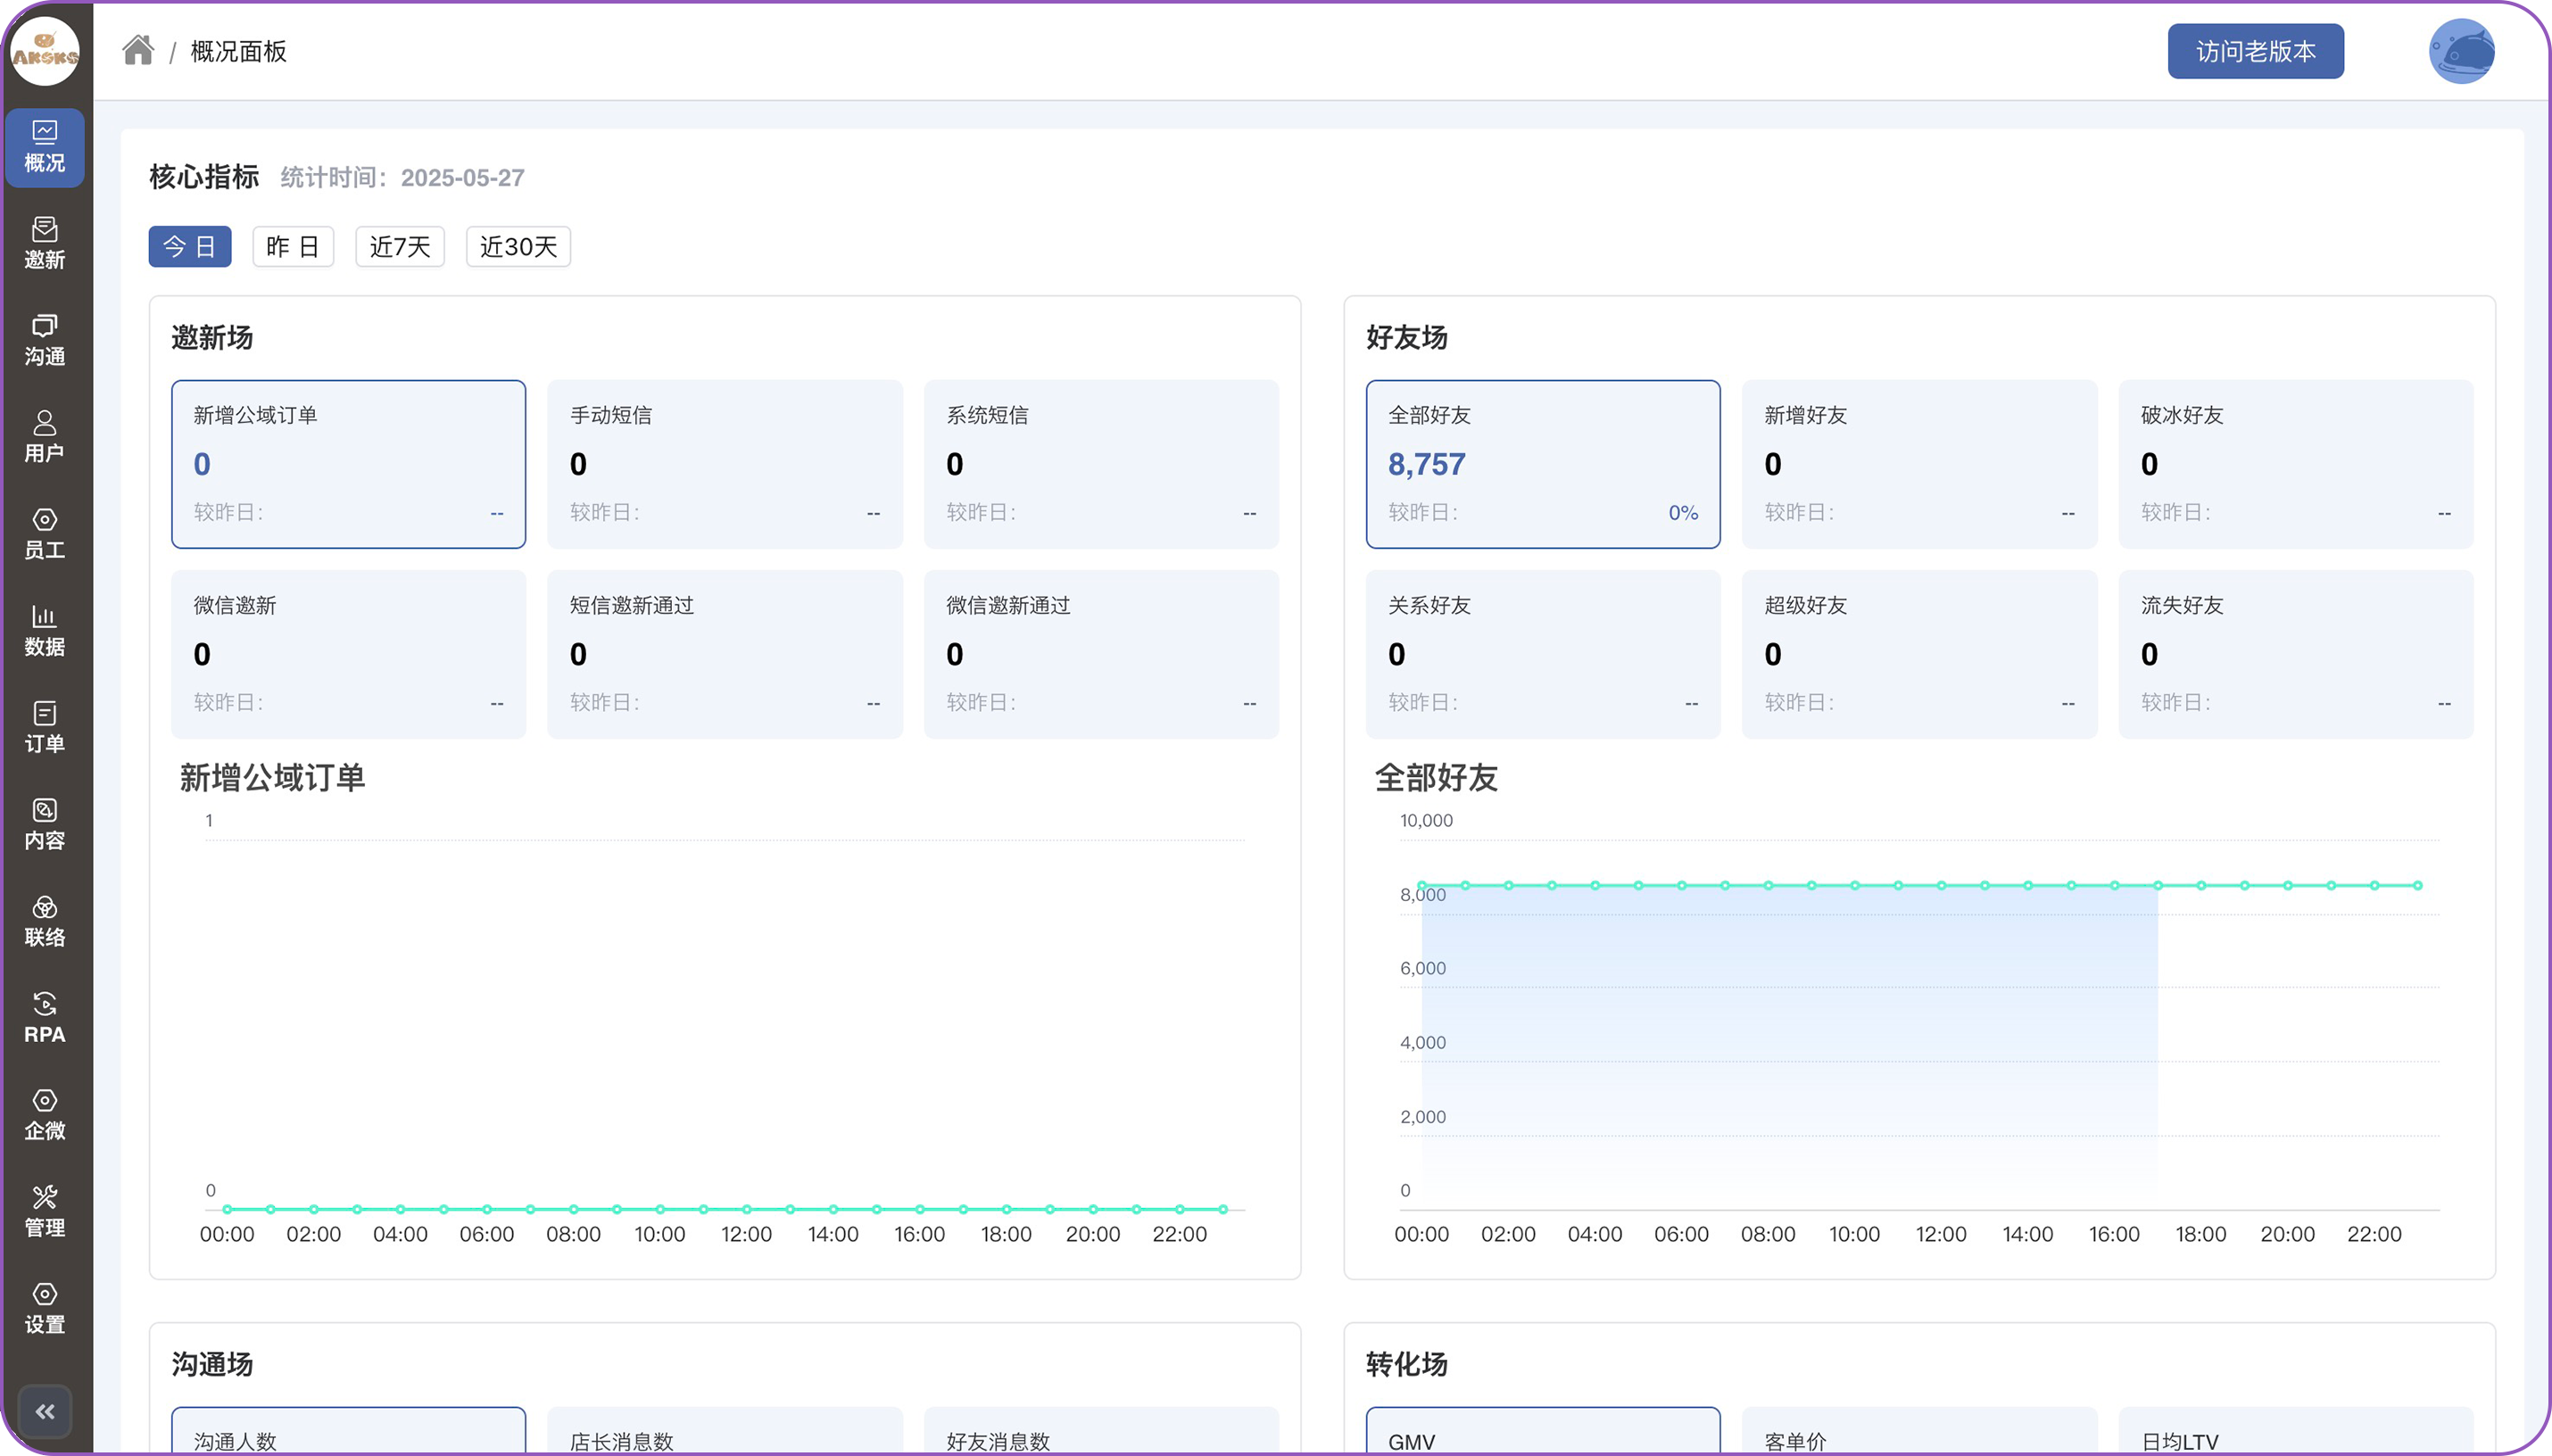Open the 设置 settings sidebar icon
The height and width of the screenshot is (1456, 2552).
44,1308
